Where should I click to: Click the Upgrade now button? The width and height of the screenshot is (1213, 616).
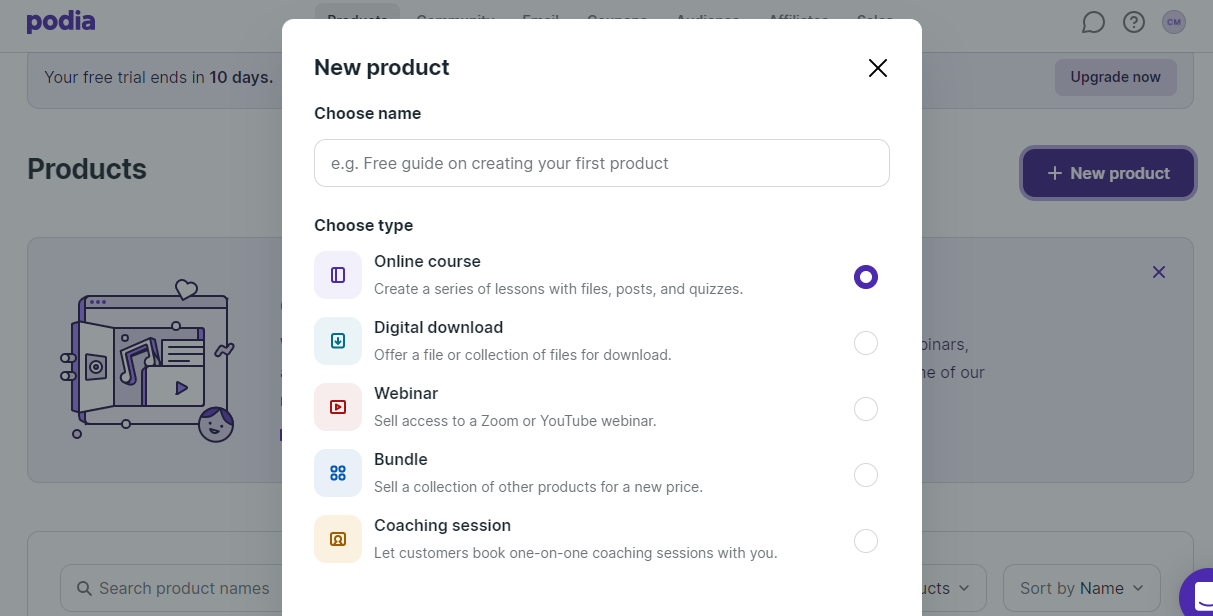pyautogui.click(x=1115, y=77)
